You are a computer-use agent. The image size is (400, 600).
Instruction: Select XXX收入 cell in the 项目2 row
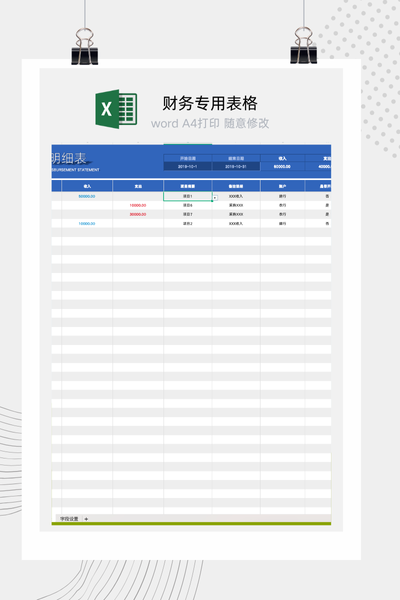tap(236, 223)
